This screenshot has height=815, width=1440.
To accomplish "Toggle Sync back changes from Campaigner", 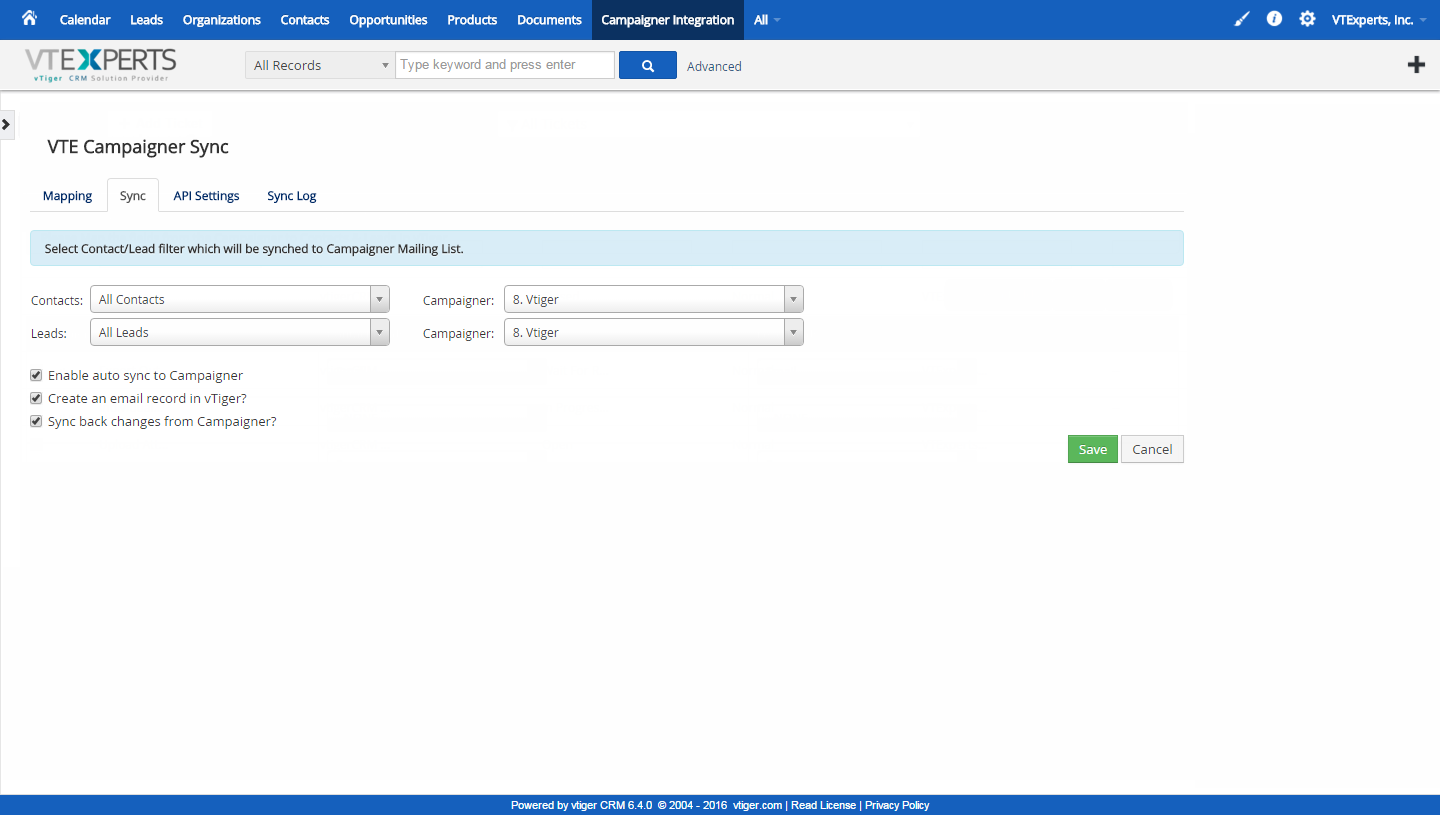I will [x=36, y=421].
